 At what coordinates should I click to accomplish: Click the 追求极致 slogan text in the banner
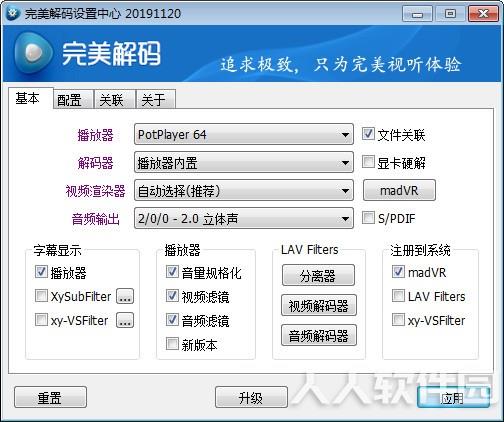tap(341, 64)
